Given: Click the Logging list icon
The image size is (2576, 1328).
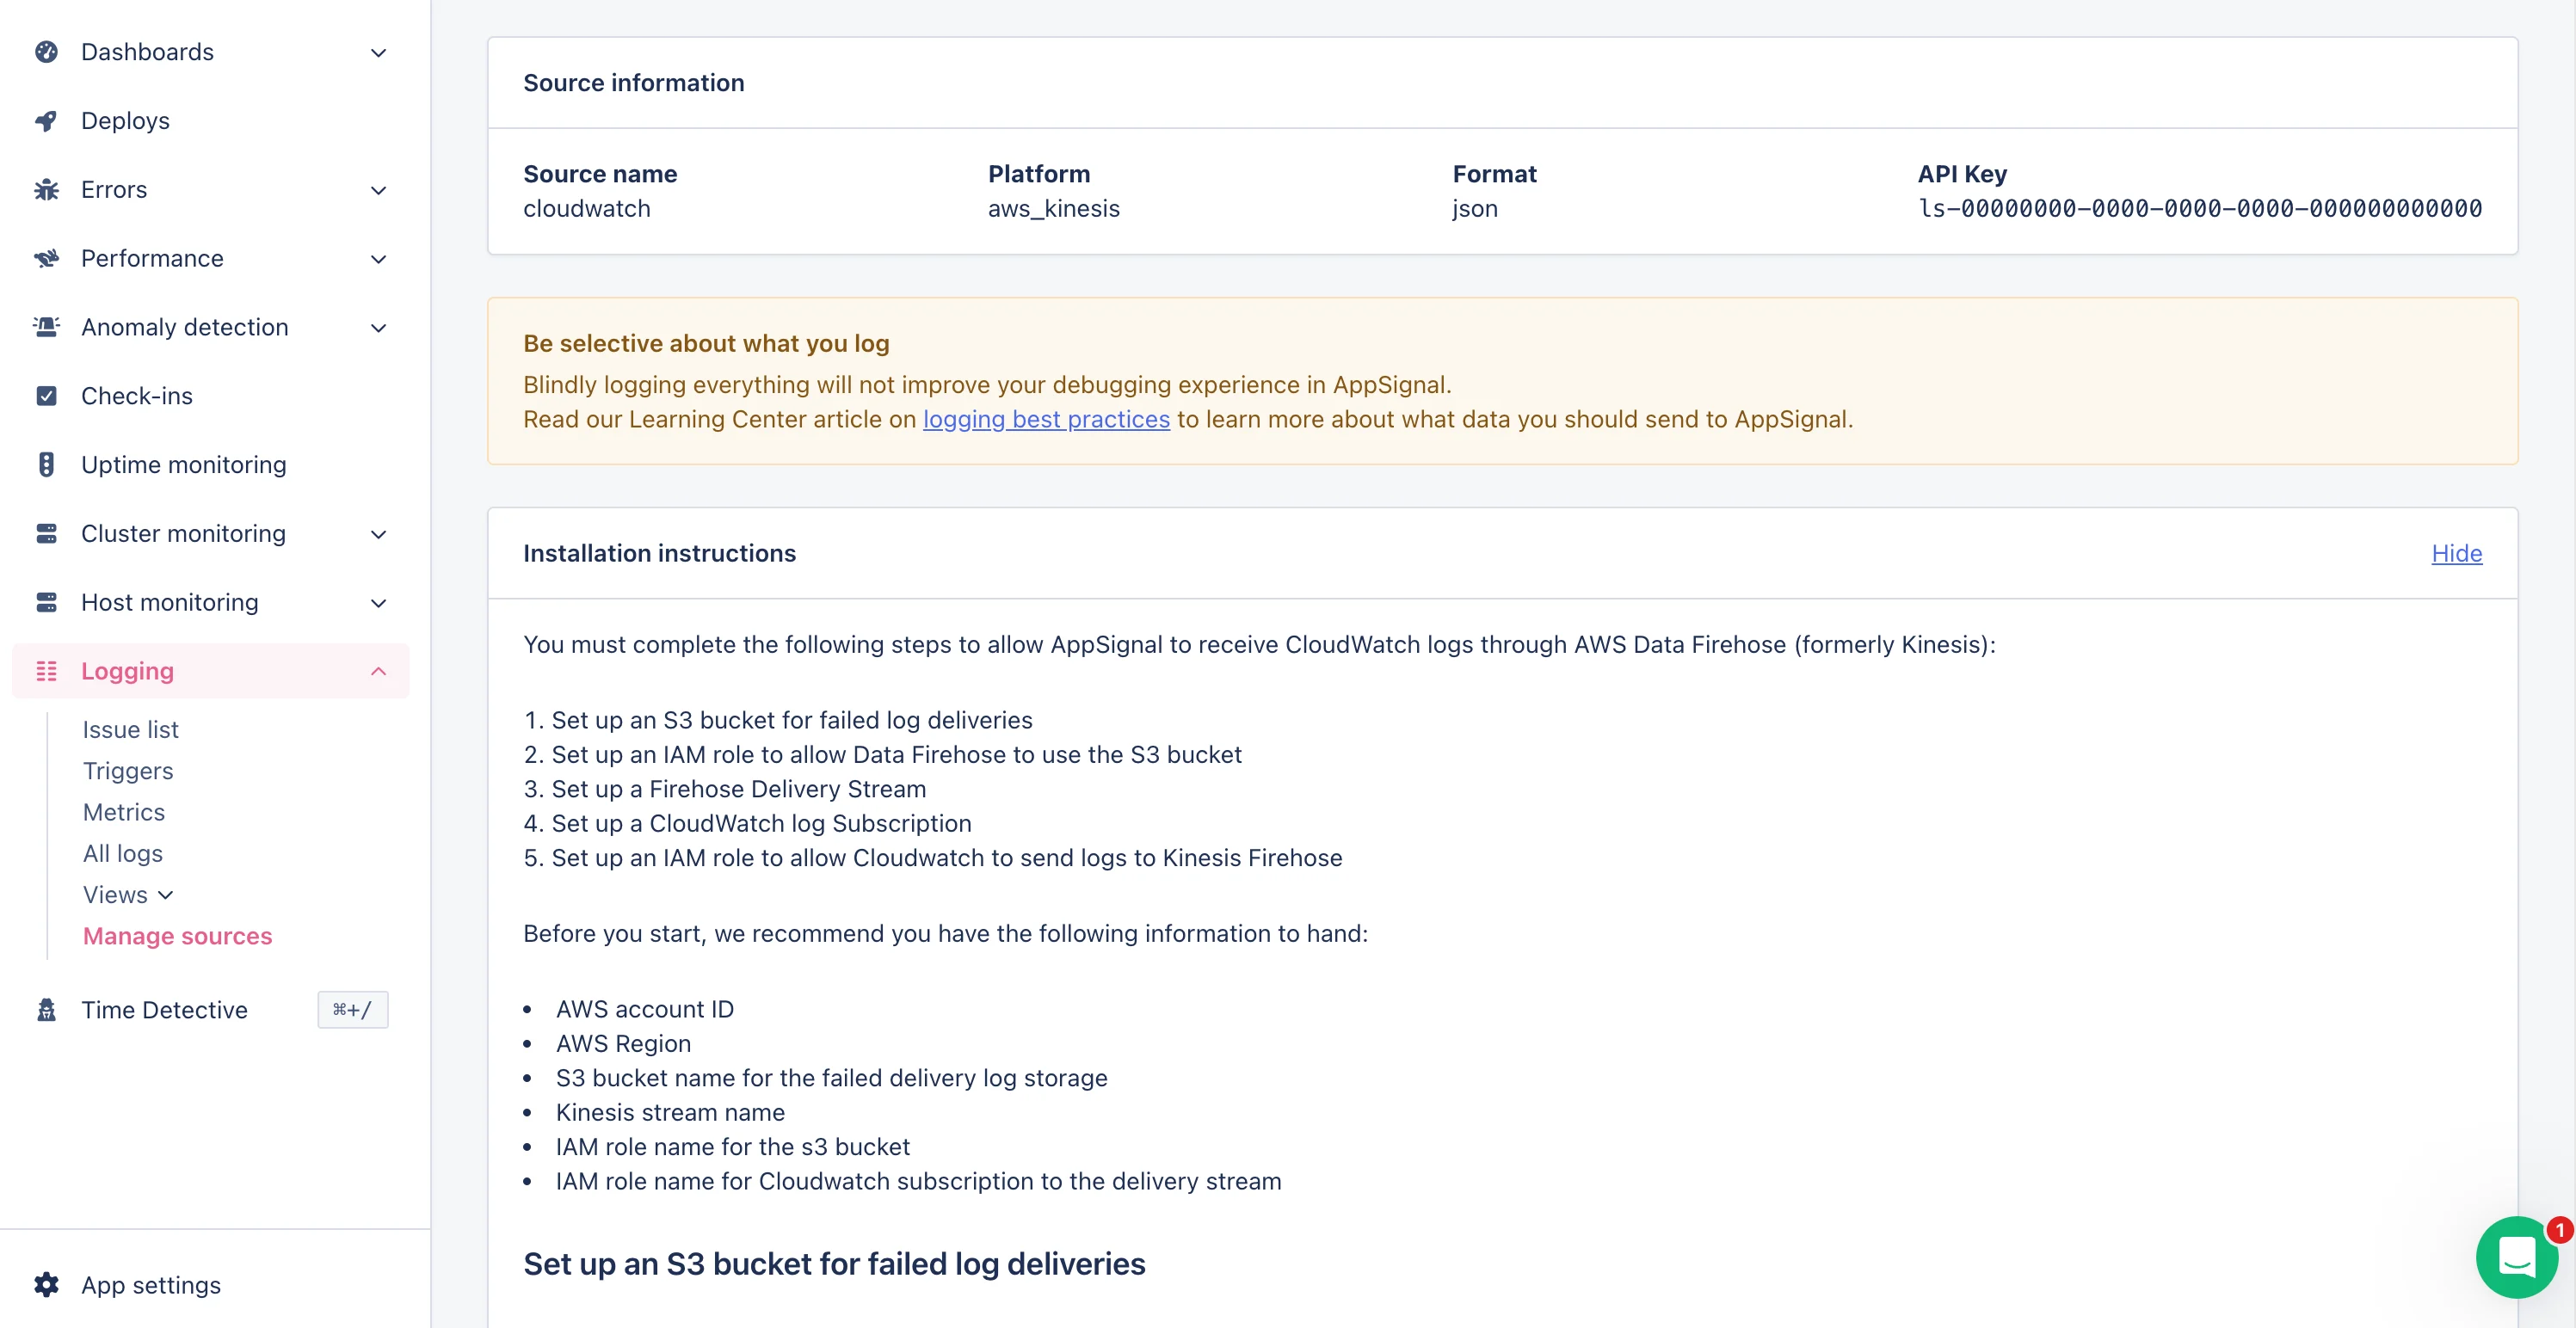Looking at the screenshot, I should coord(46,671).
